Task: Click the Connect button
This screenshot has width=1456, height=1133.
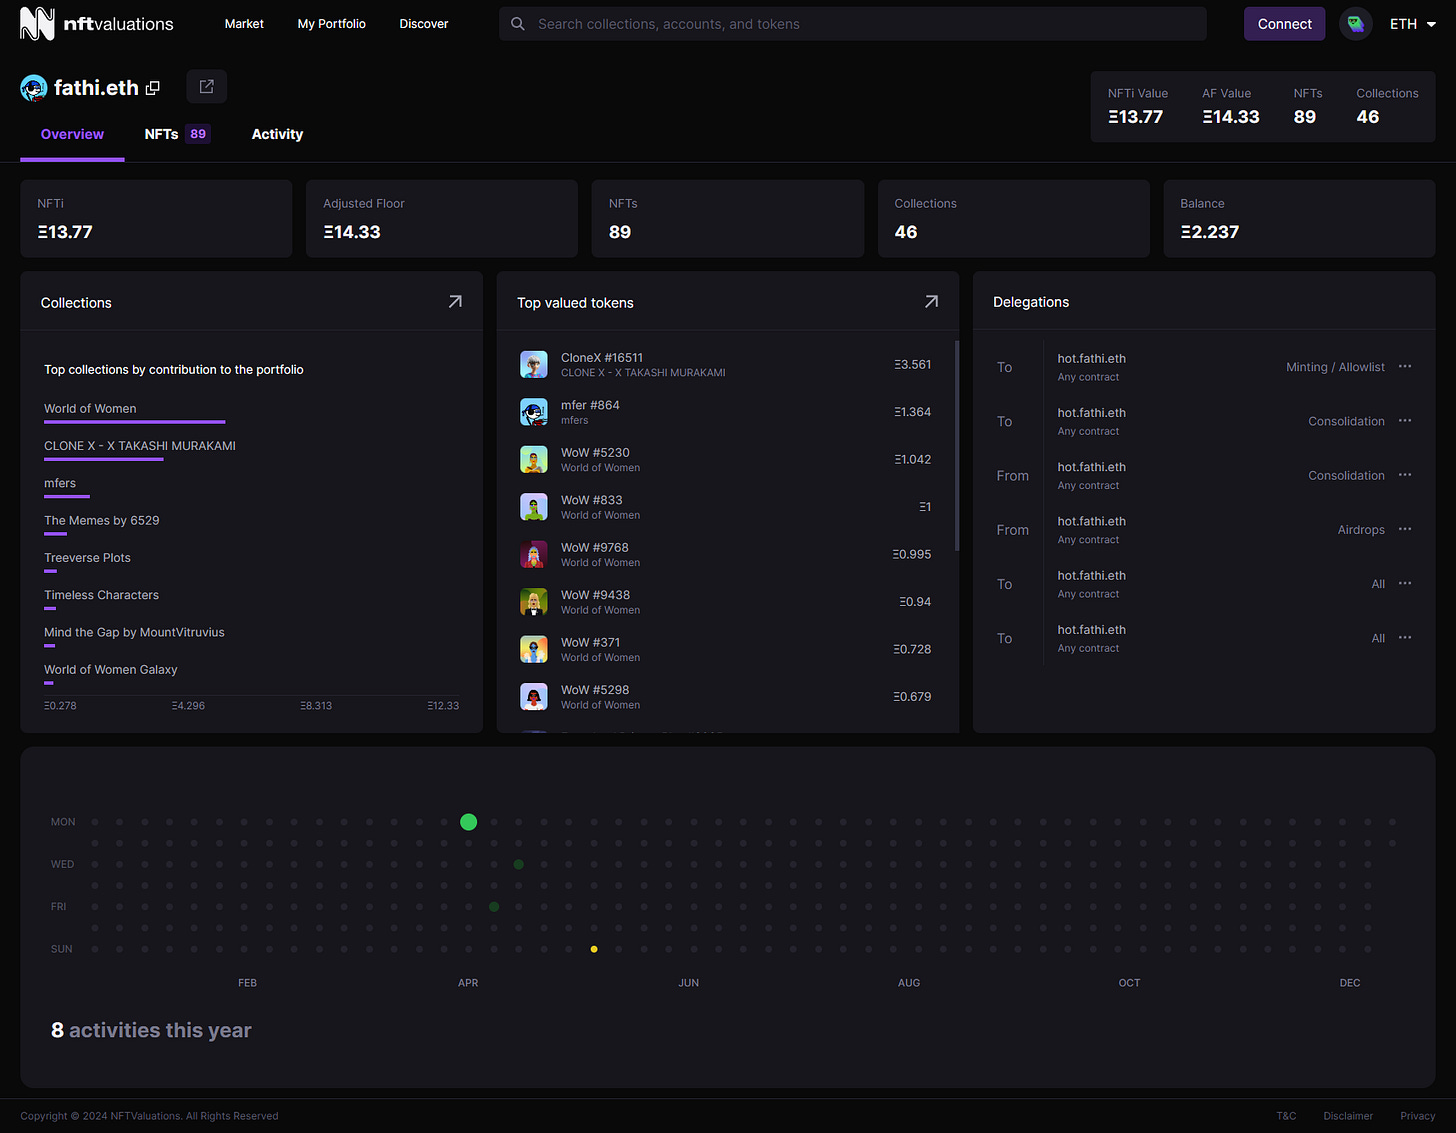Action: [1284, 24]
